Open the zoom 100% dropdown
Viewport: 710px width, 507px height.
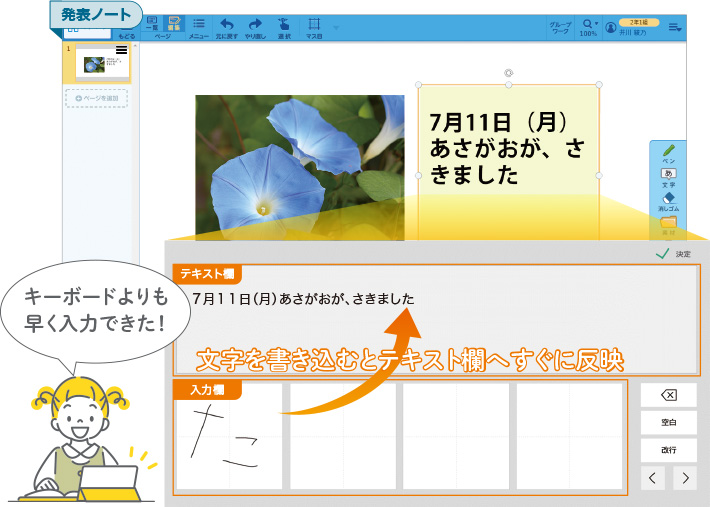coord(588,25)
